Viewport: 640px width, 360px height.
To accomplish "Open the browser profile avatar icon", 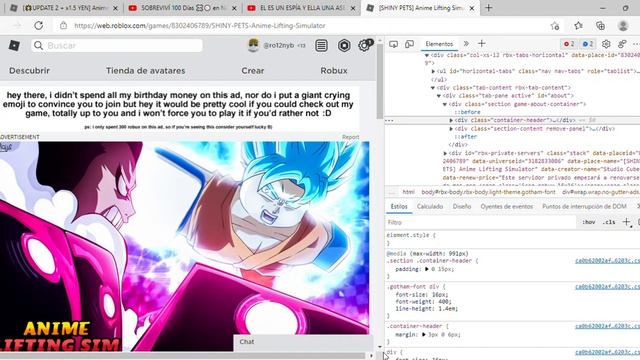I will tap(623, 26).
